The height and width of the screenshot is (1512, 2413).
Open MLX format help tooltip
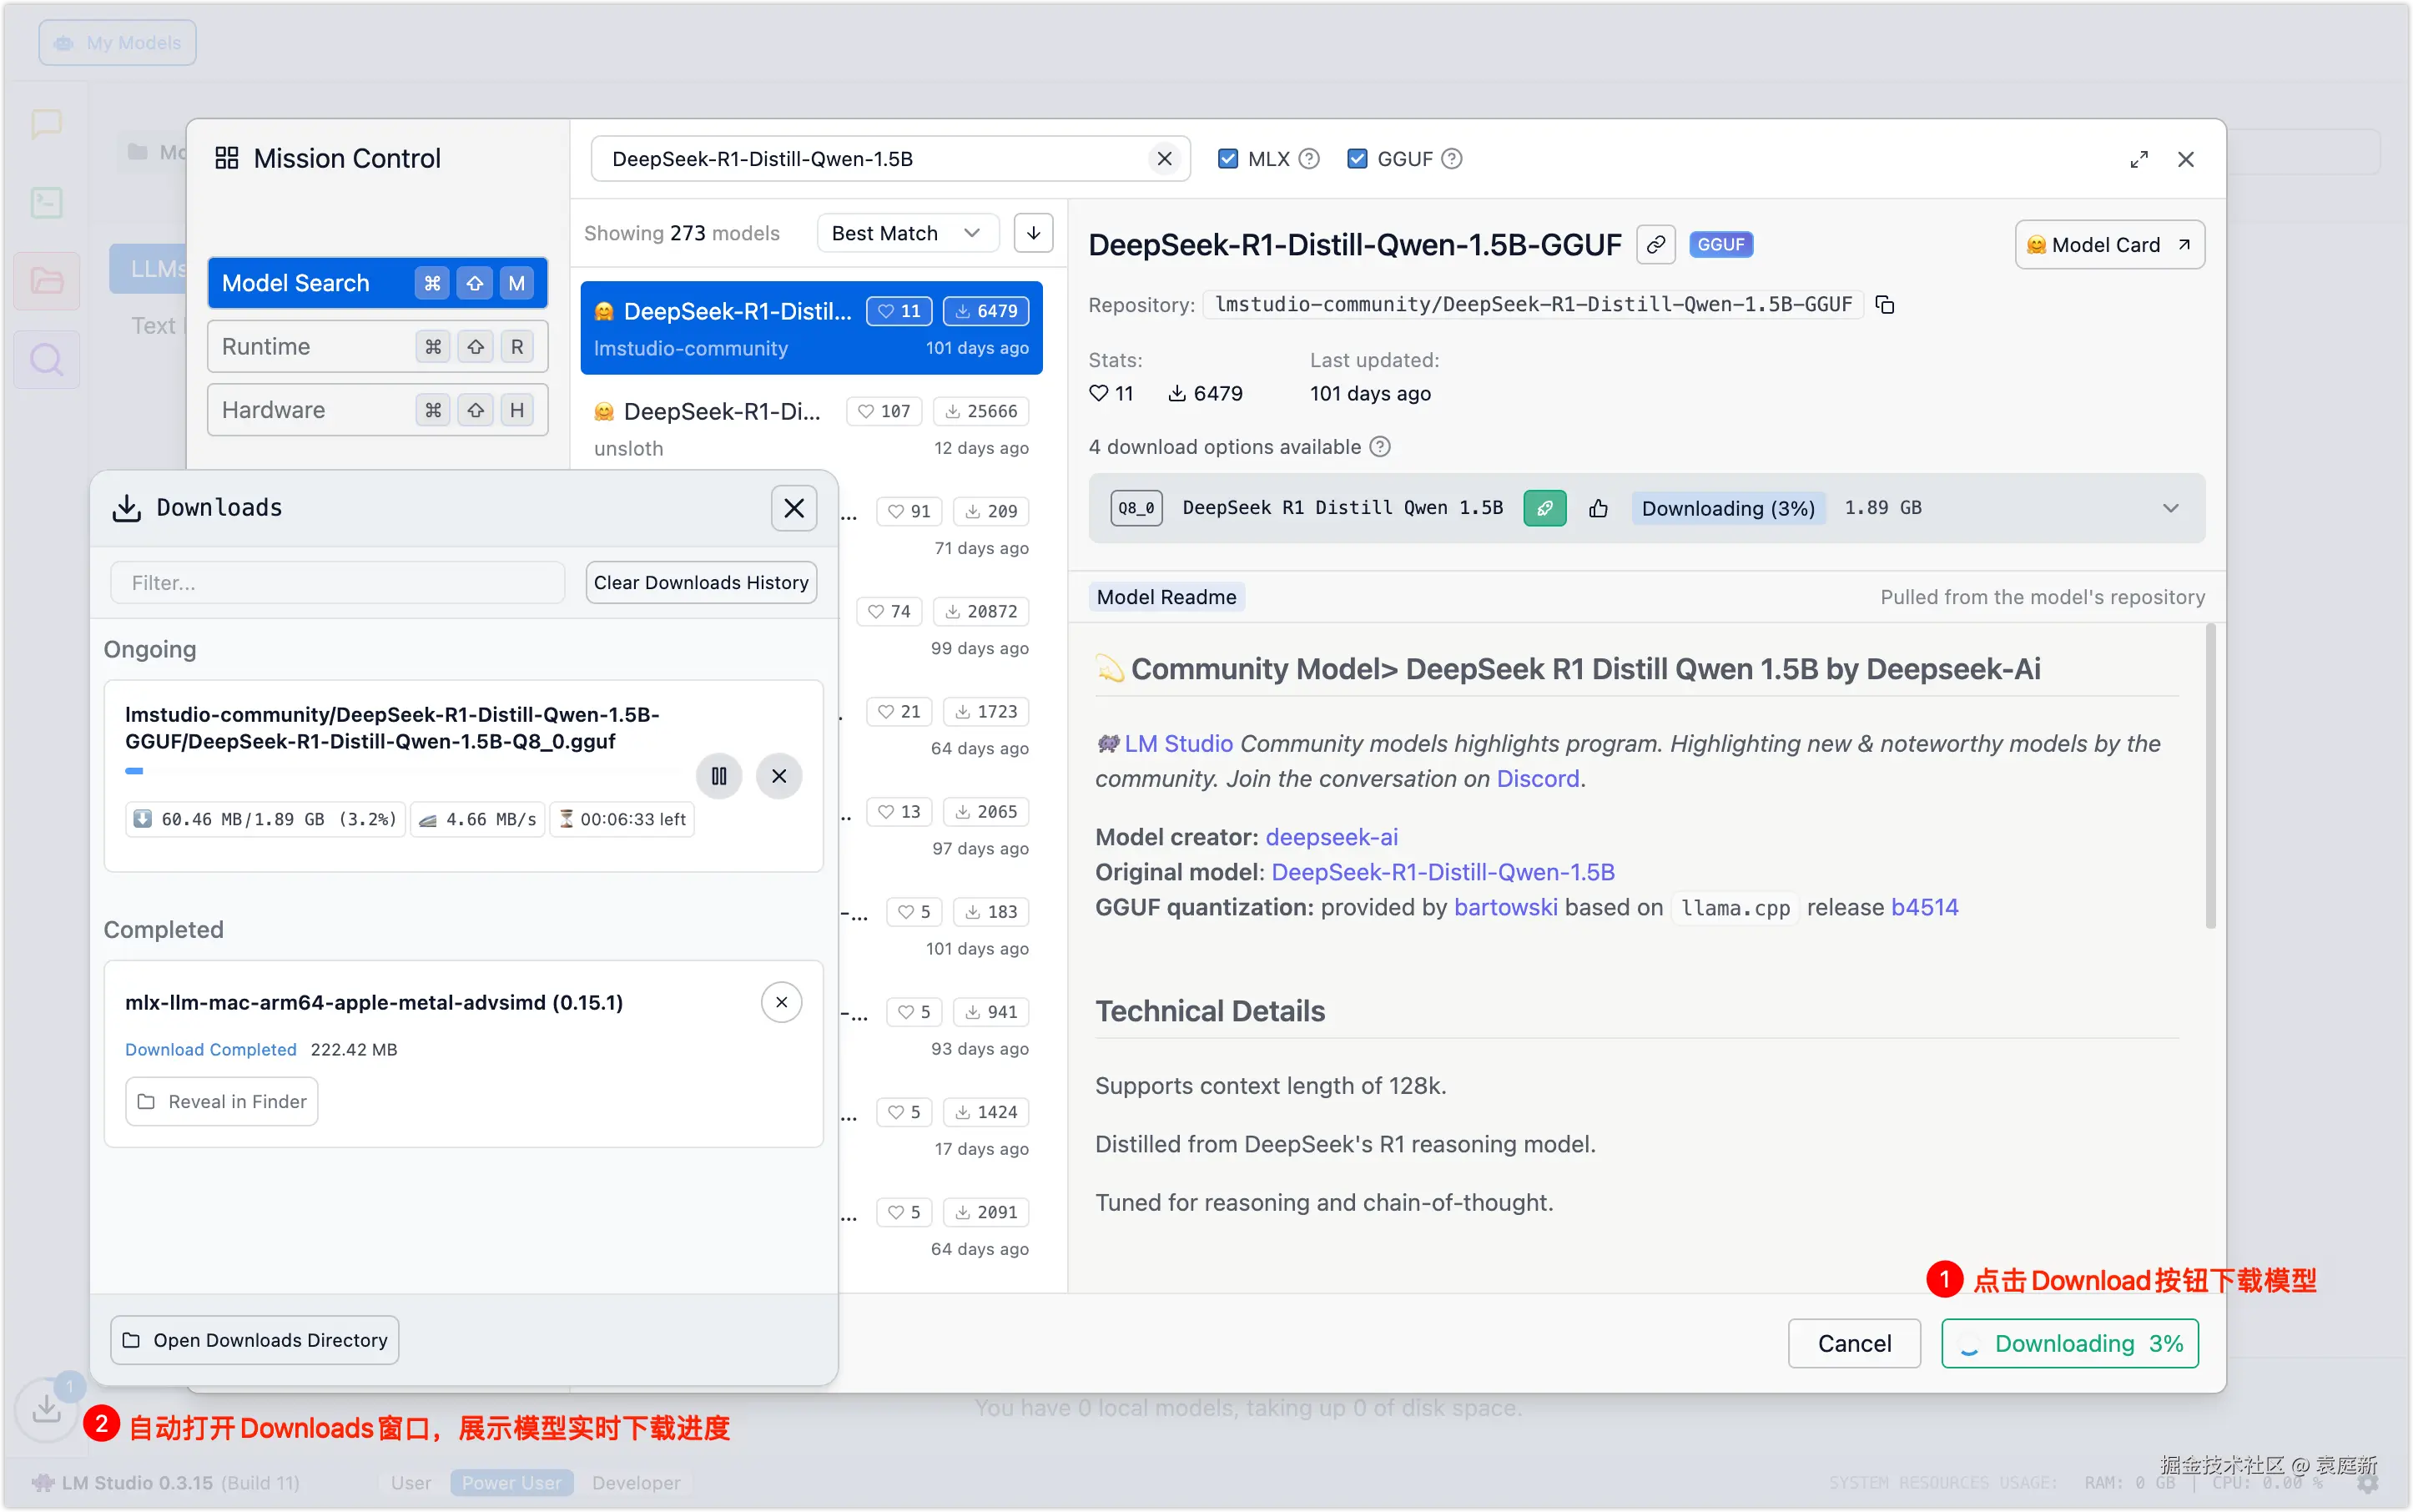tap(1309, 159)
